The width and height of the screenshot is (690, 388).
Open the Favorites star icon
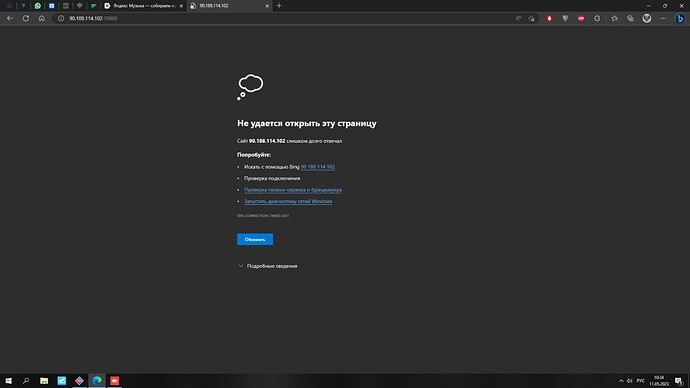tap(614, 18)
